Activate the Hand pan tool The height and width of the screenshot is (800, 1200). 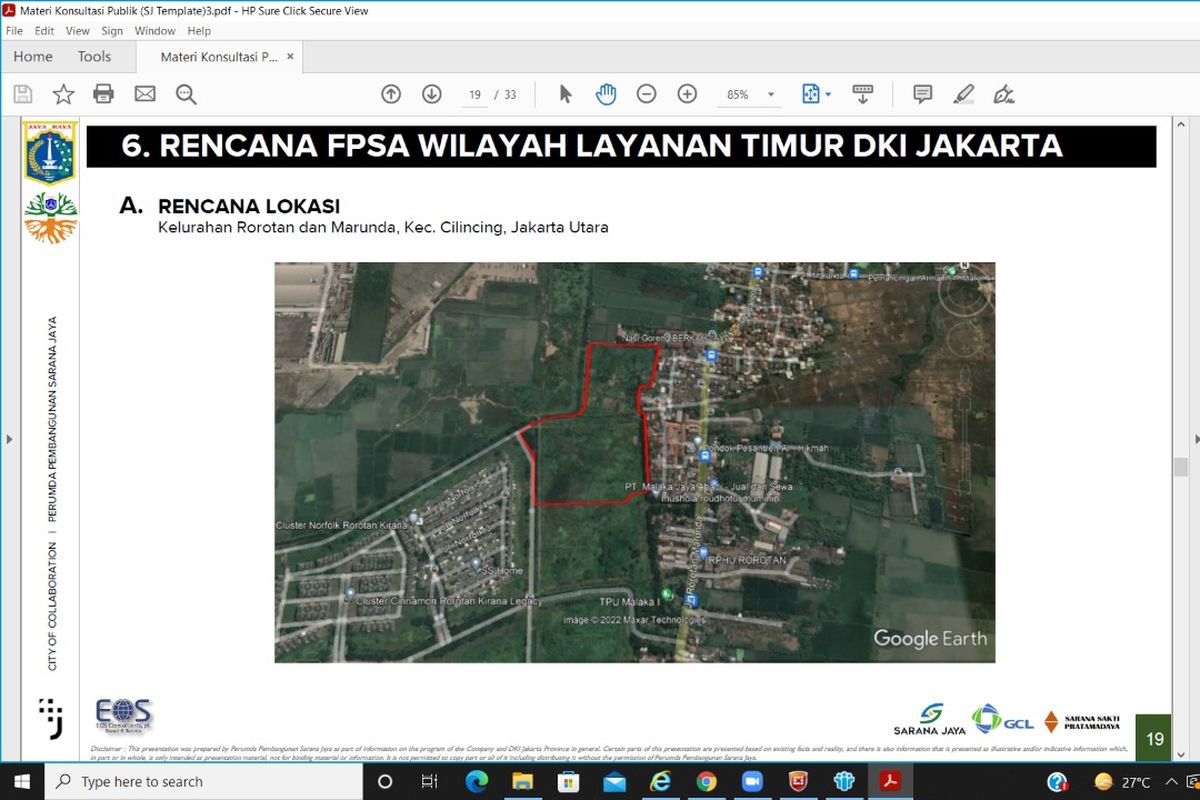[x=606, y=94]
